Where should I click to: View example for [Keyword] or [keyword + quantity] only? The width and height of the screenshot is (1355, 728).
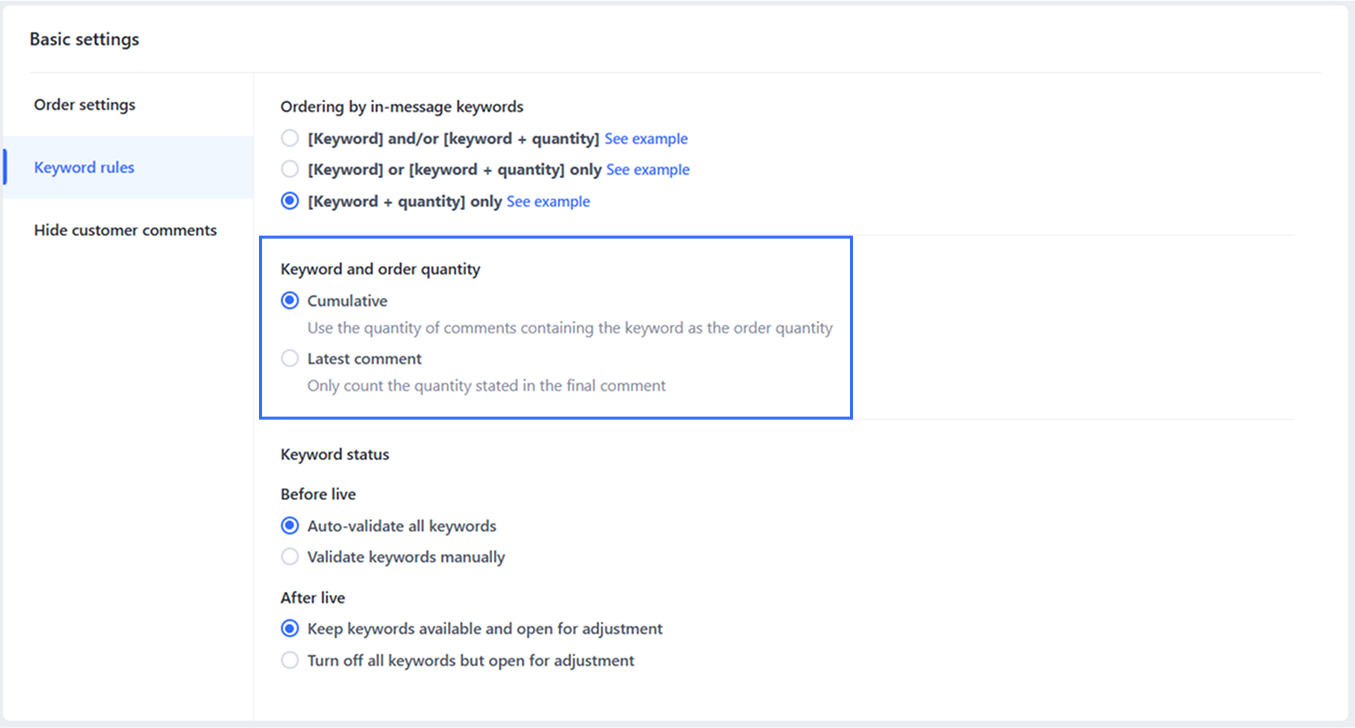pos(648,170)
